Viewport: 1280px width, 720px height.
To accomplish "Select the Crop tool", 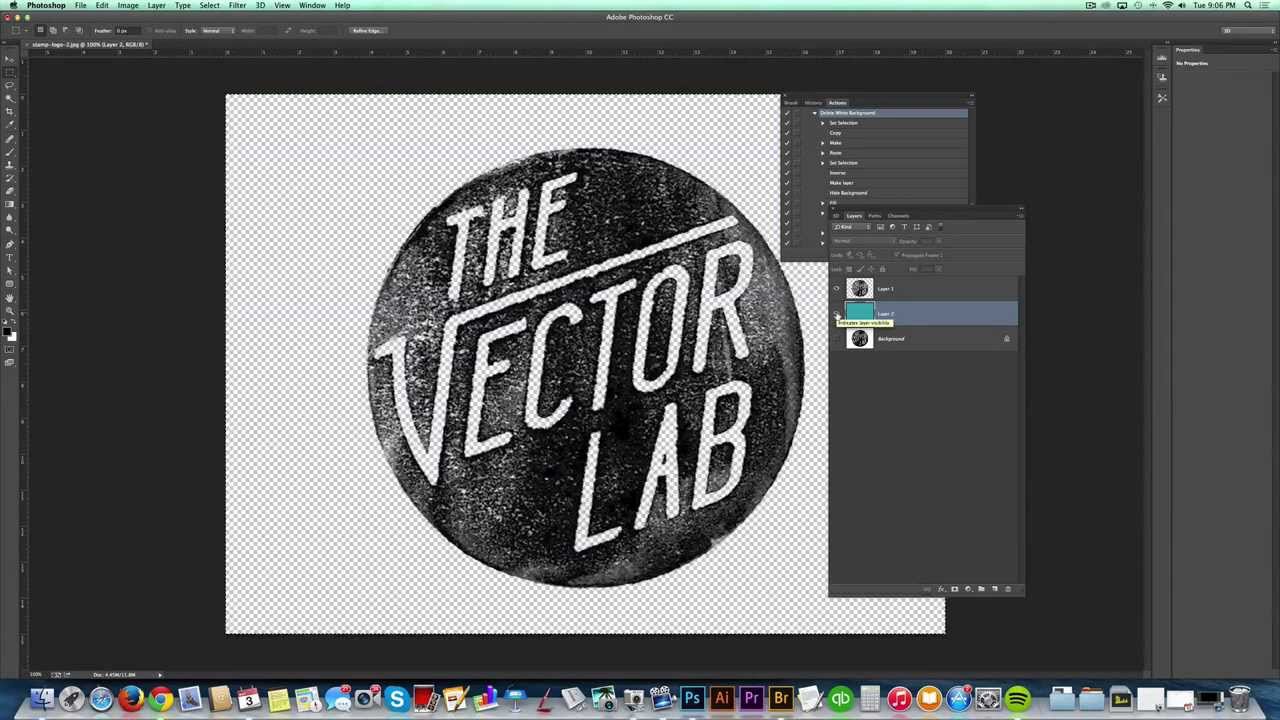I will (10, 109).
